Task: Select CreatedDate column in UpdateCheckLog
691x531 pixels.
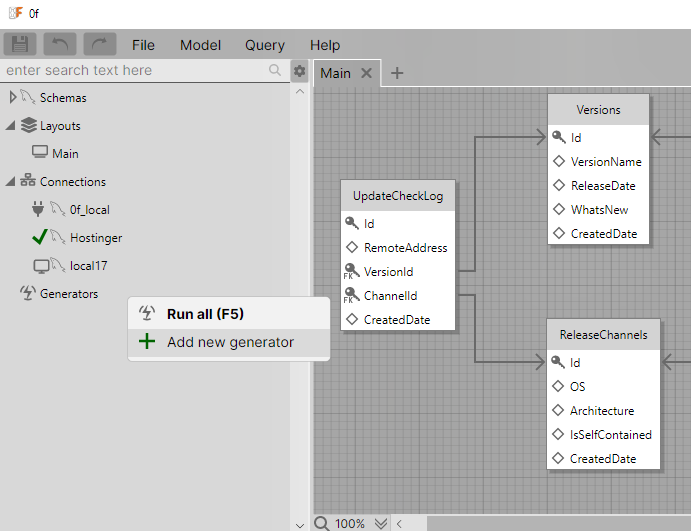Action: [x=398, y=320]
